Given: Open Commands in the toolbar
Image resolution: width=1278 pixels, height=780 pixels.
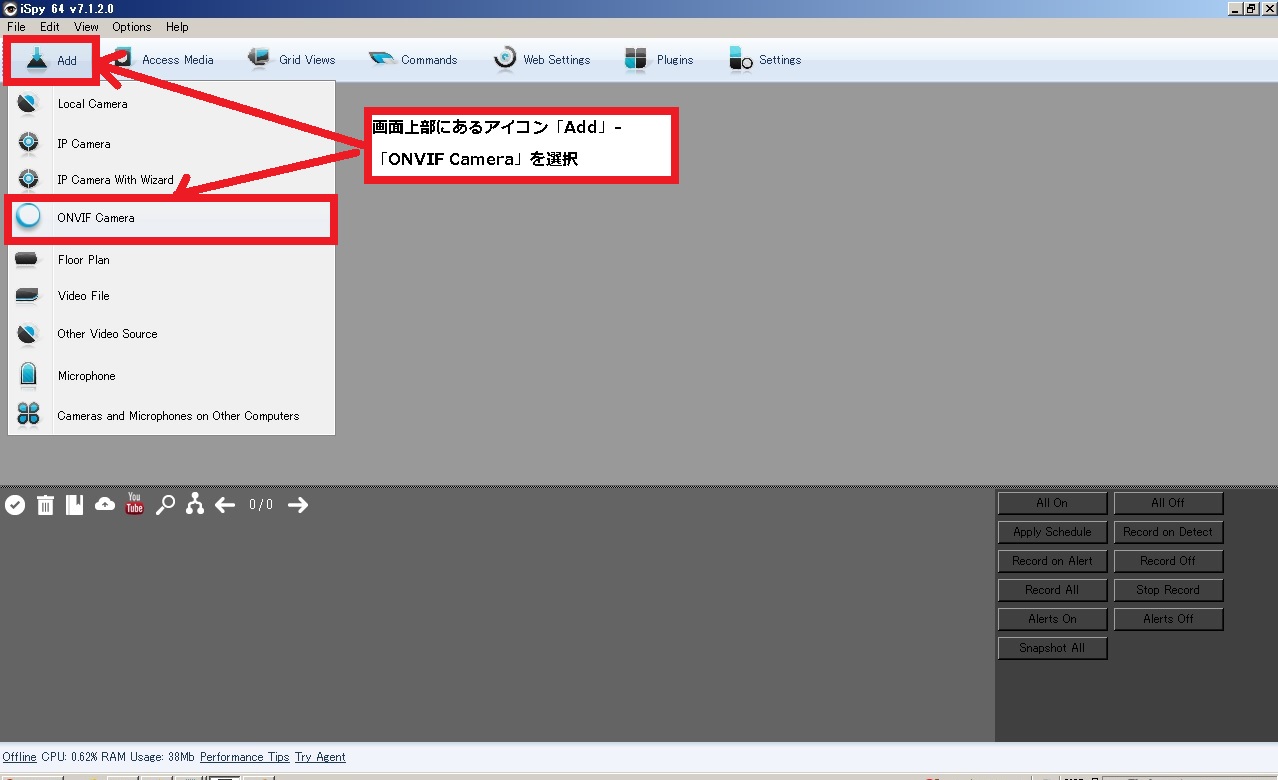Looking at the screenshot, I should [413, 60].
